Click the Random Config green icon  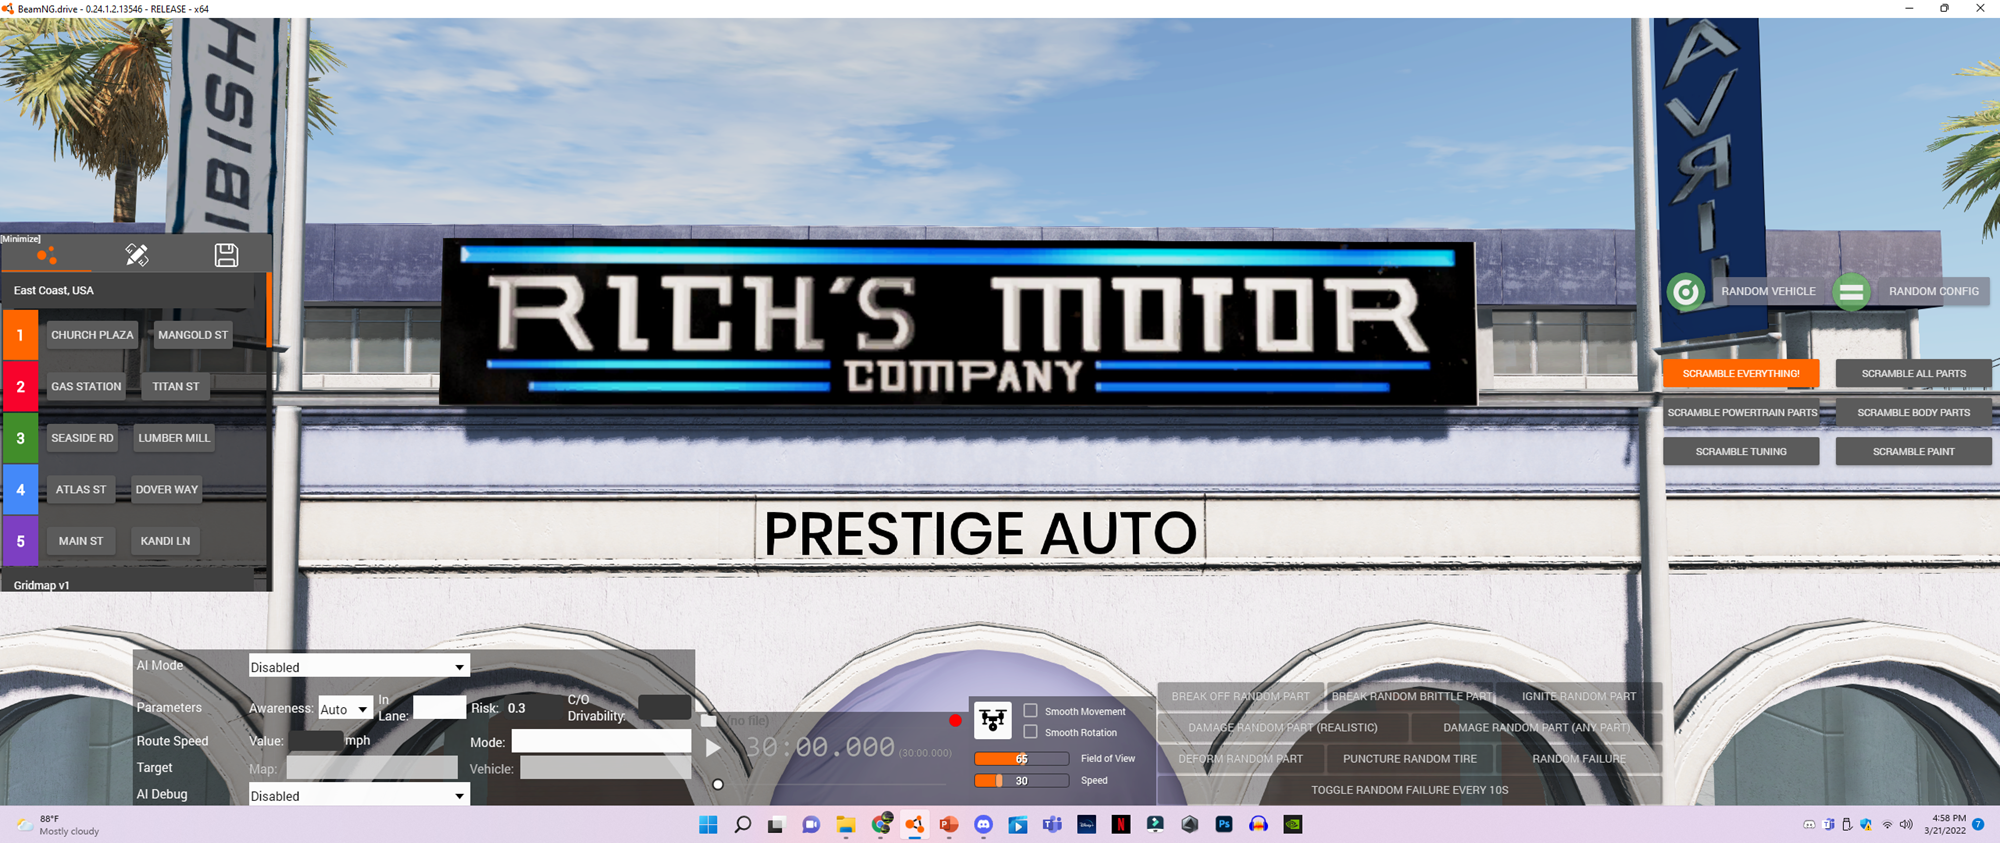tap(1851, 292)
